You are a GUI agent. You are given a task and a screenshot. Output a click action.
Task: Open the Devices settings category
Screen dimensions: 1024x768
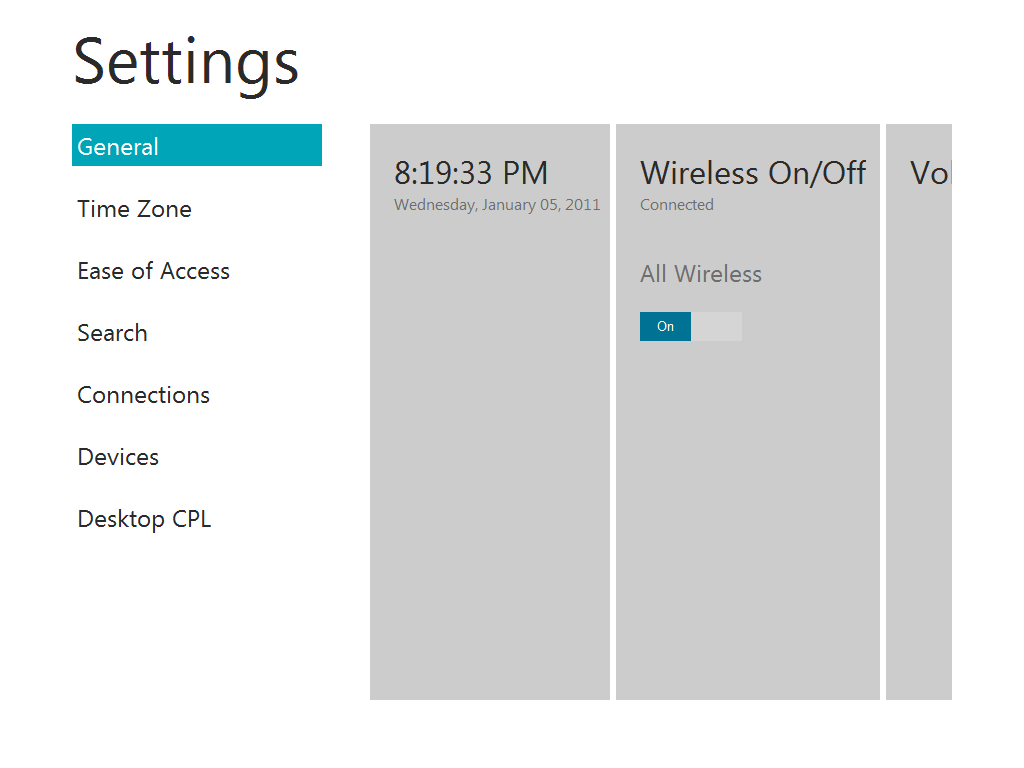pyautogui.click(x=118, y=457)
